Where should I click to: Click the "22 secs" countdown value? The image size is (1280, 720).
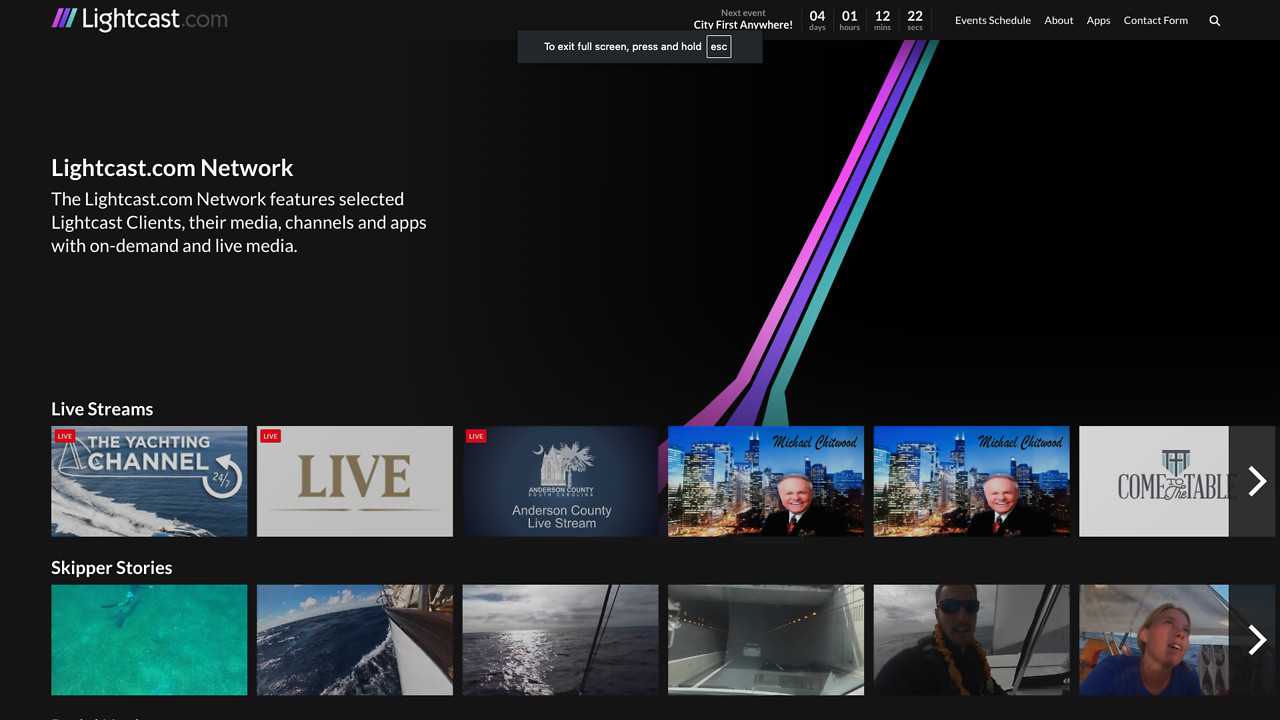coord(915,20)
